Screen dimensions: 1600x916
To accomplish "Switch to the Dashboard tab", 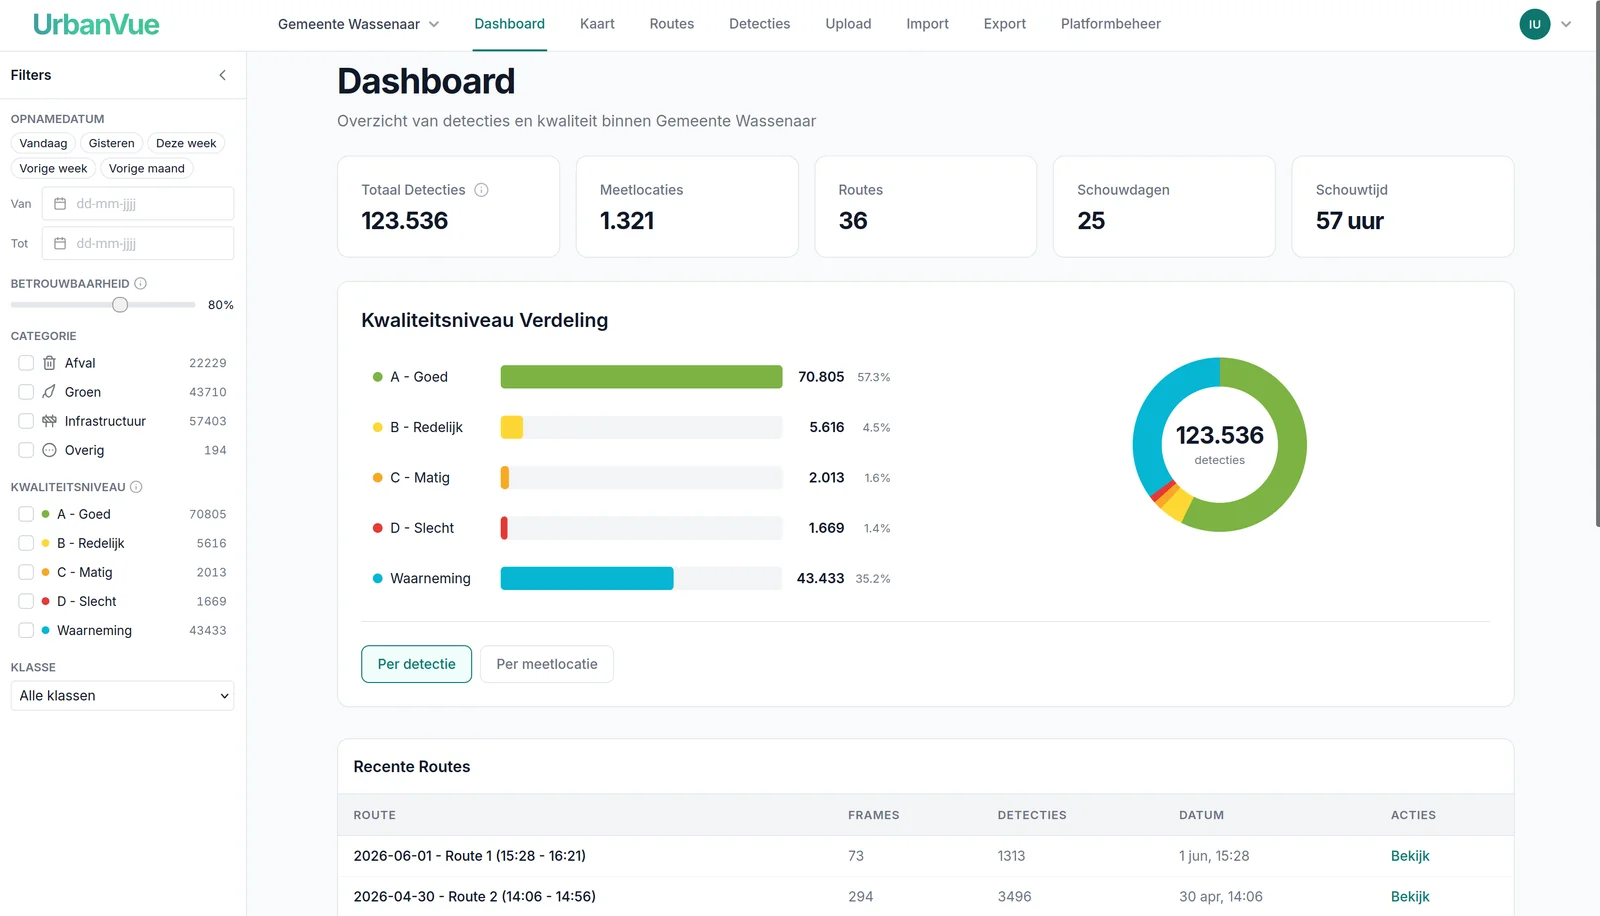I will [510, 24].
